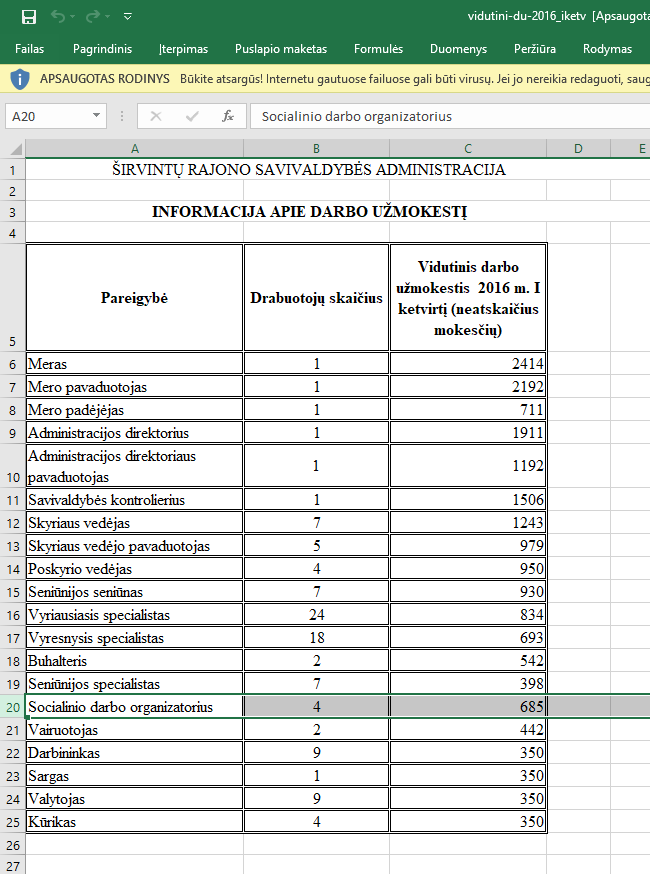Click the Protected View shield icon
The height and width of the screenshot is (874, 650).
click(x=21, y=78)
